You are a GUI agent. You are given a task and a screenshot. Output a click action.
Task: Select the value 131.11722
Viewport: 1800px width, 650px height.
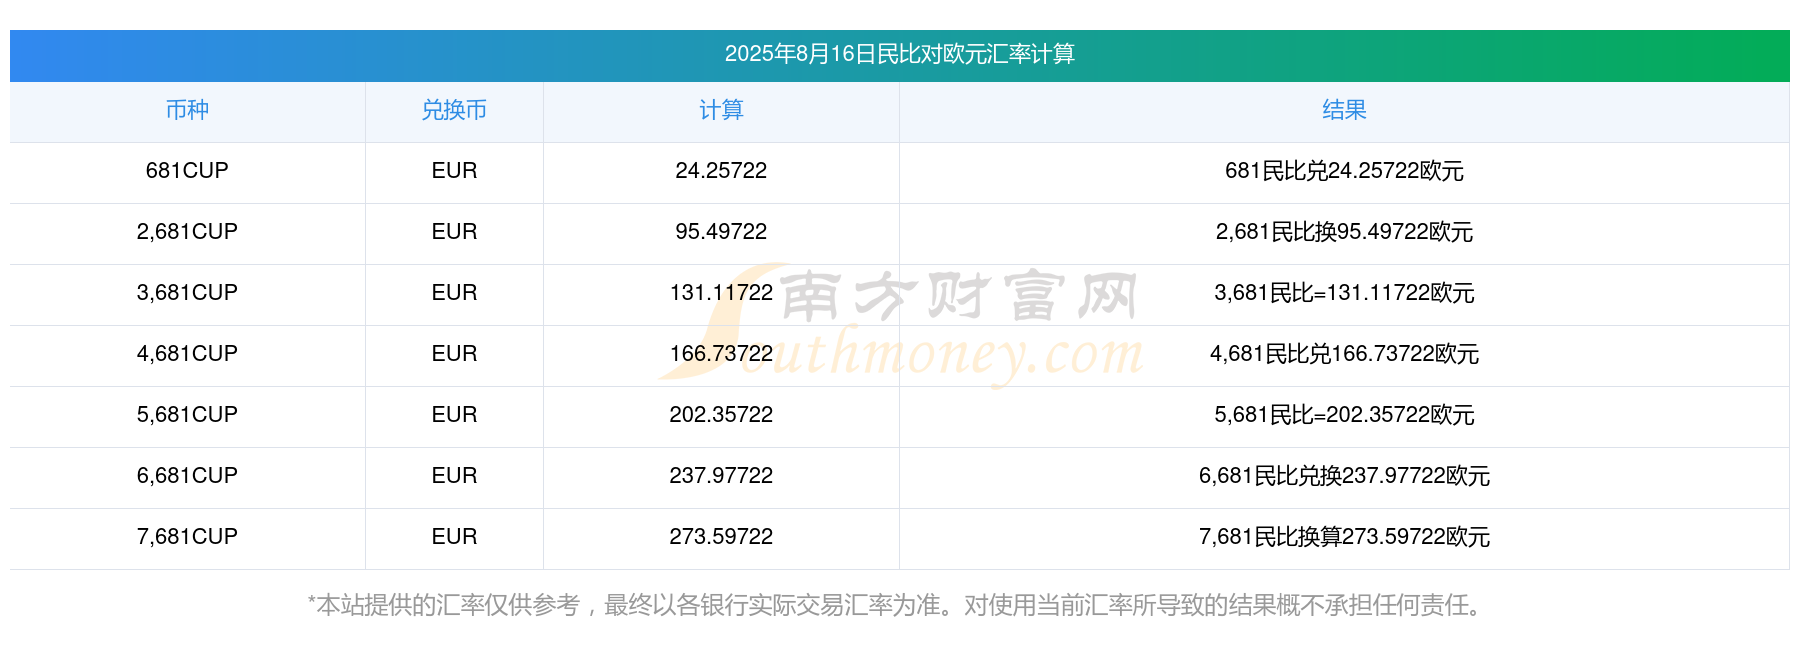[721, 293]
